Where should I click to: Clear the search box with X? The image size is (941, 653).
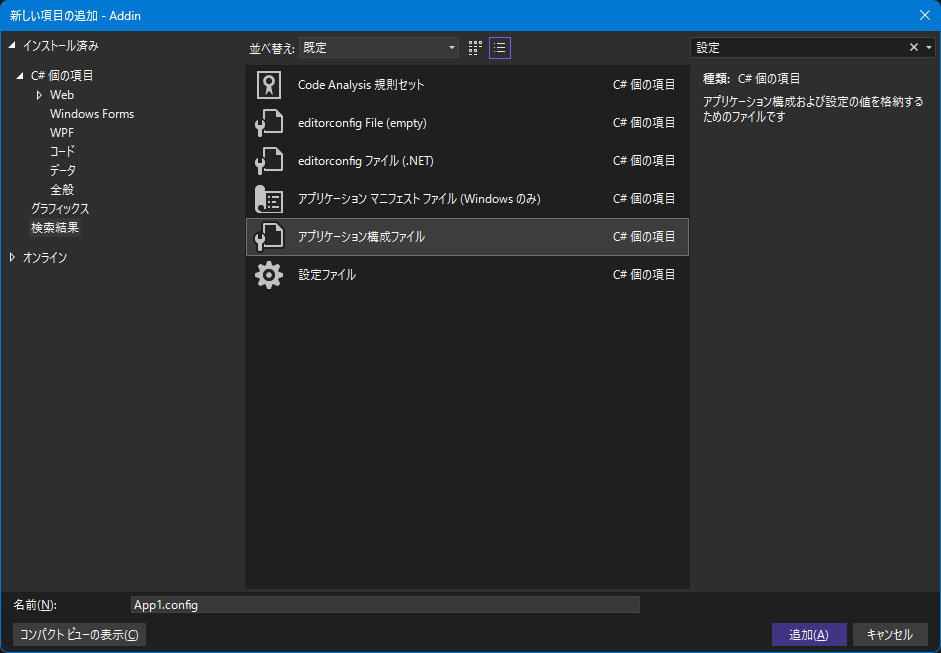point(913,47)
